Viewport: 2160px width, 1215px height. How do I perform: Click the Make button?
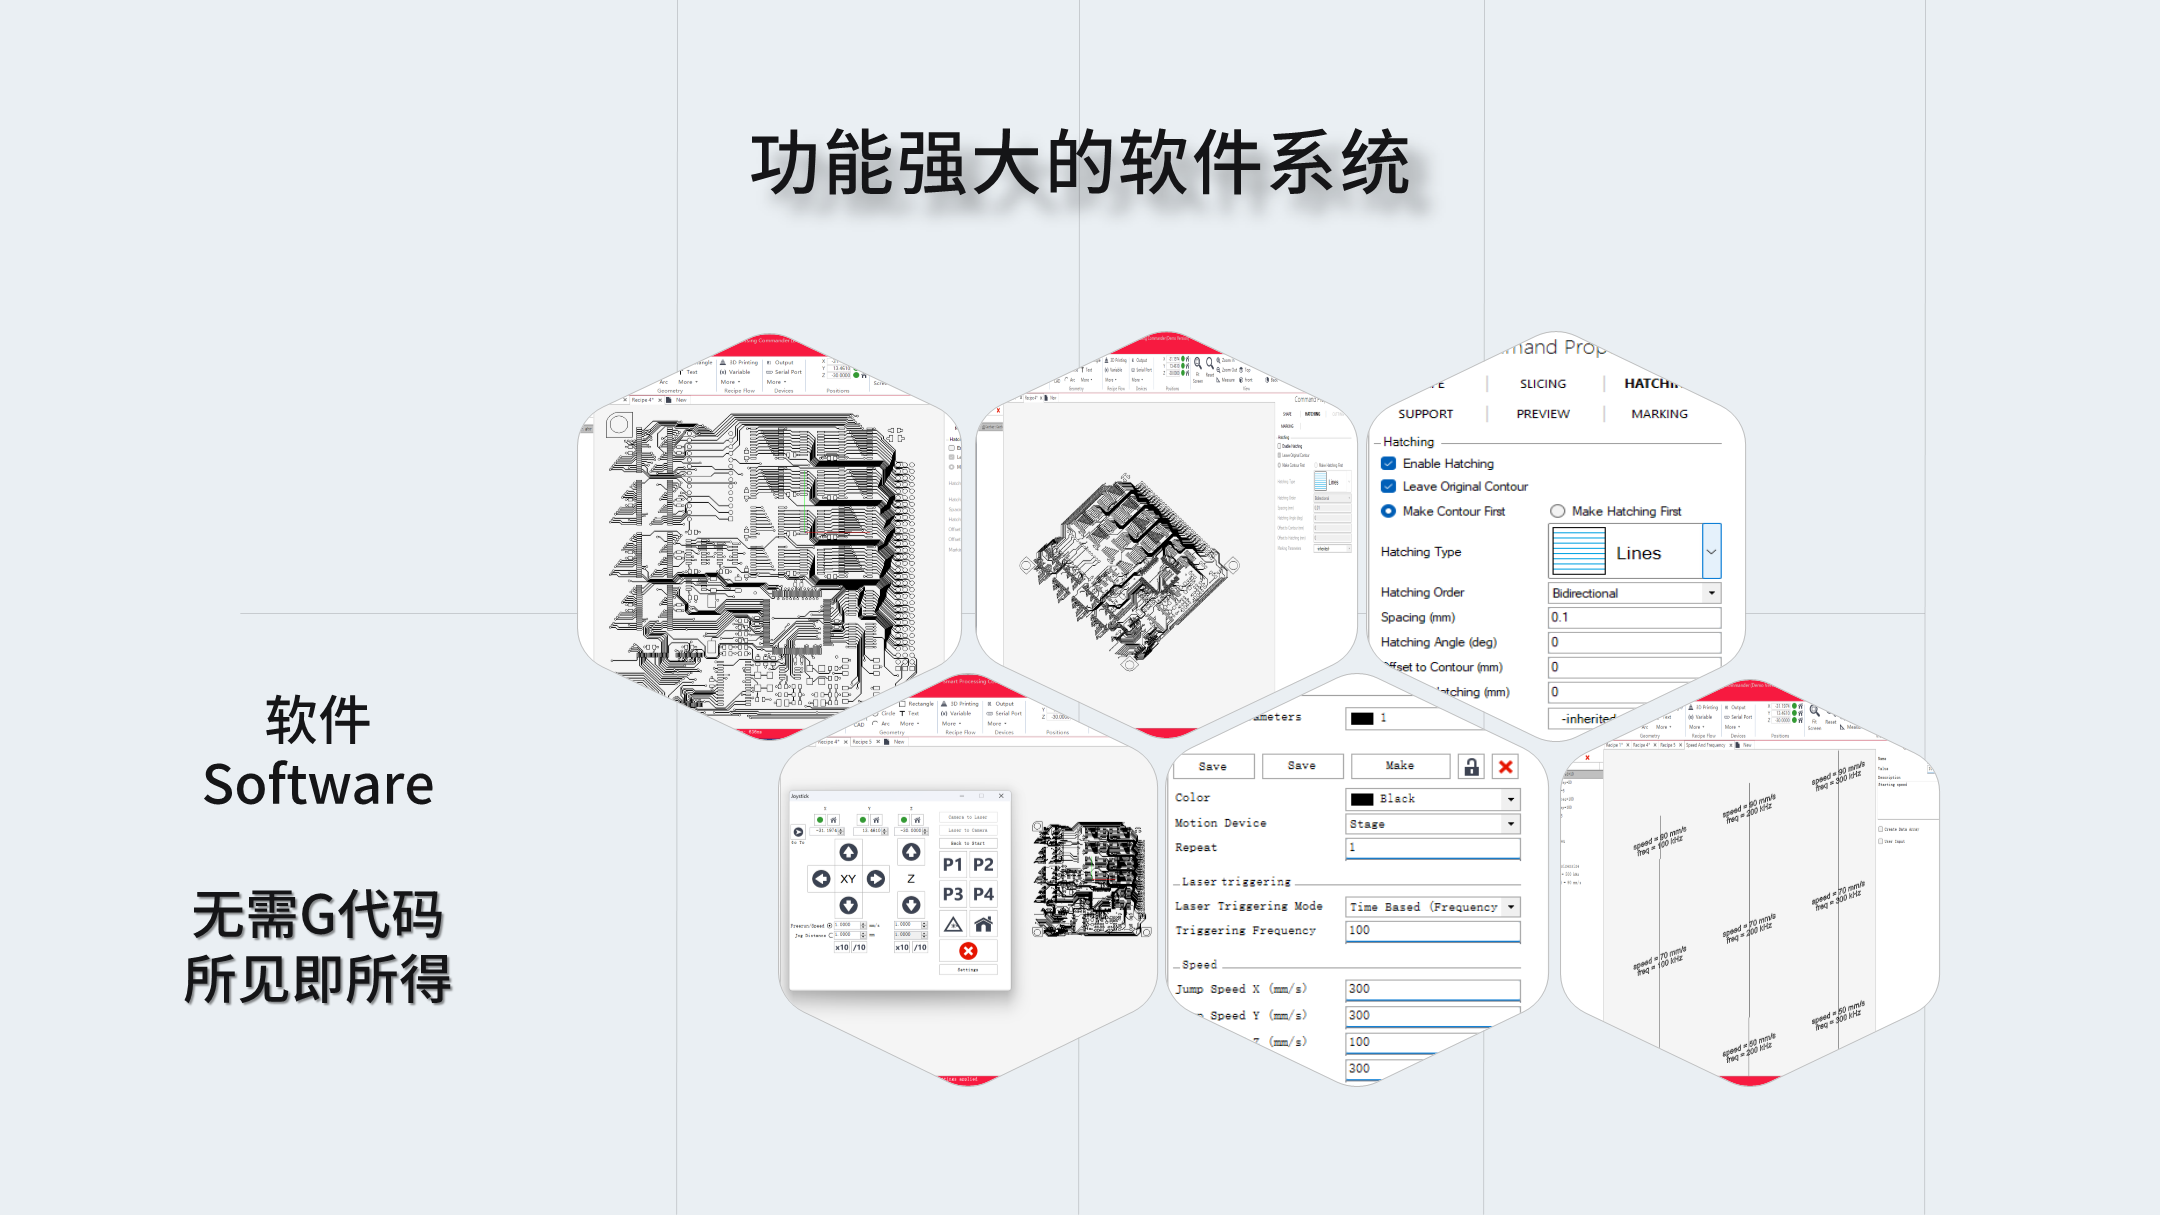[1399, 766]
